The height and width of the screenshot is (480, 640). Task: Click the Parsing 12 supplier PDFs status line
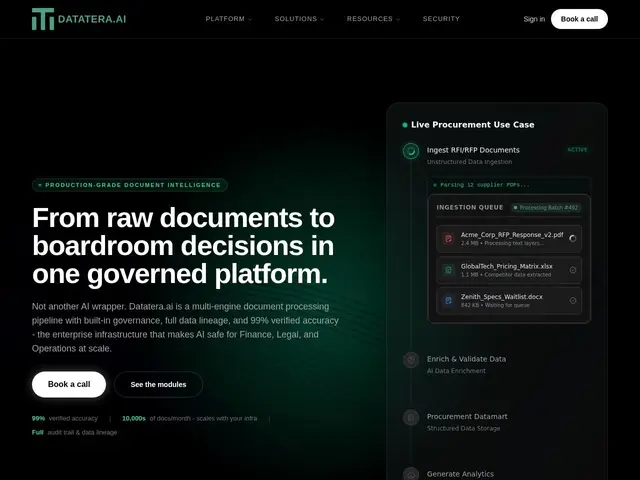[x=484, y=185]
